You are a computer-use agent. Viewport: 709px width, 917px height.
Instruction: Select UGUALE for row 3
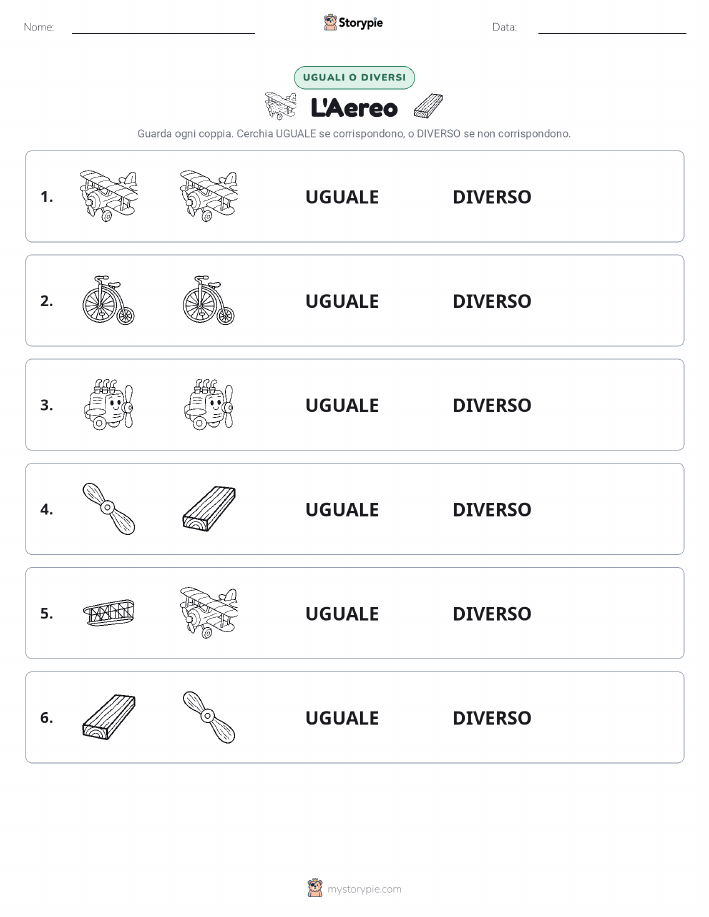point(342,405)
